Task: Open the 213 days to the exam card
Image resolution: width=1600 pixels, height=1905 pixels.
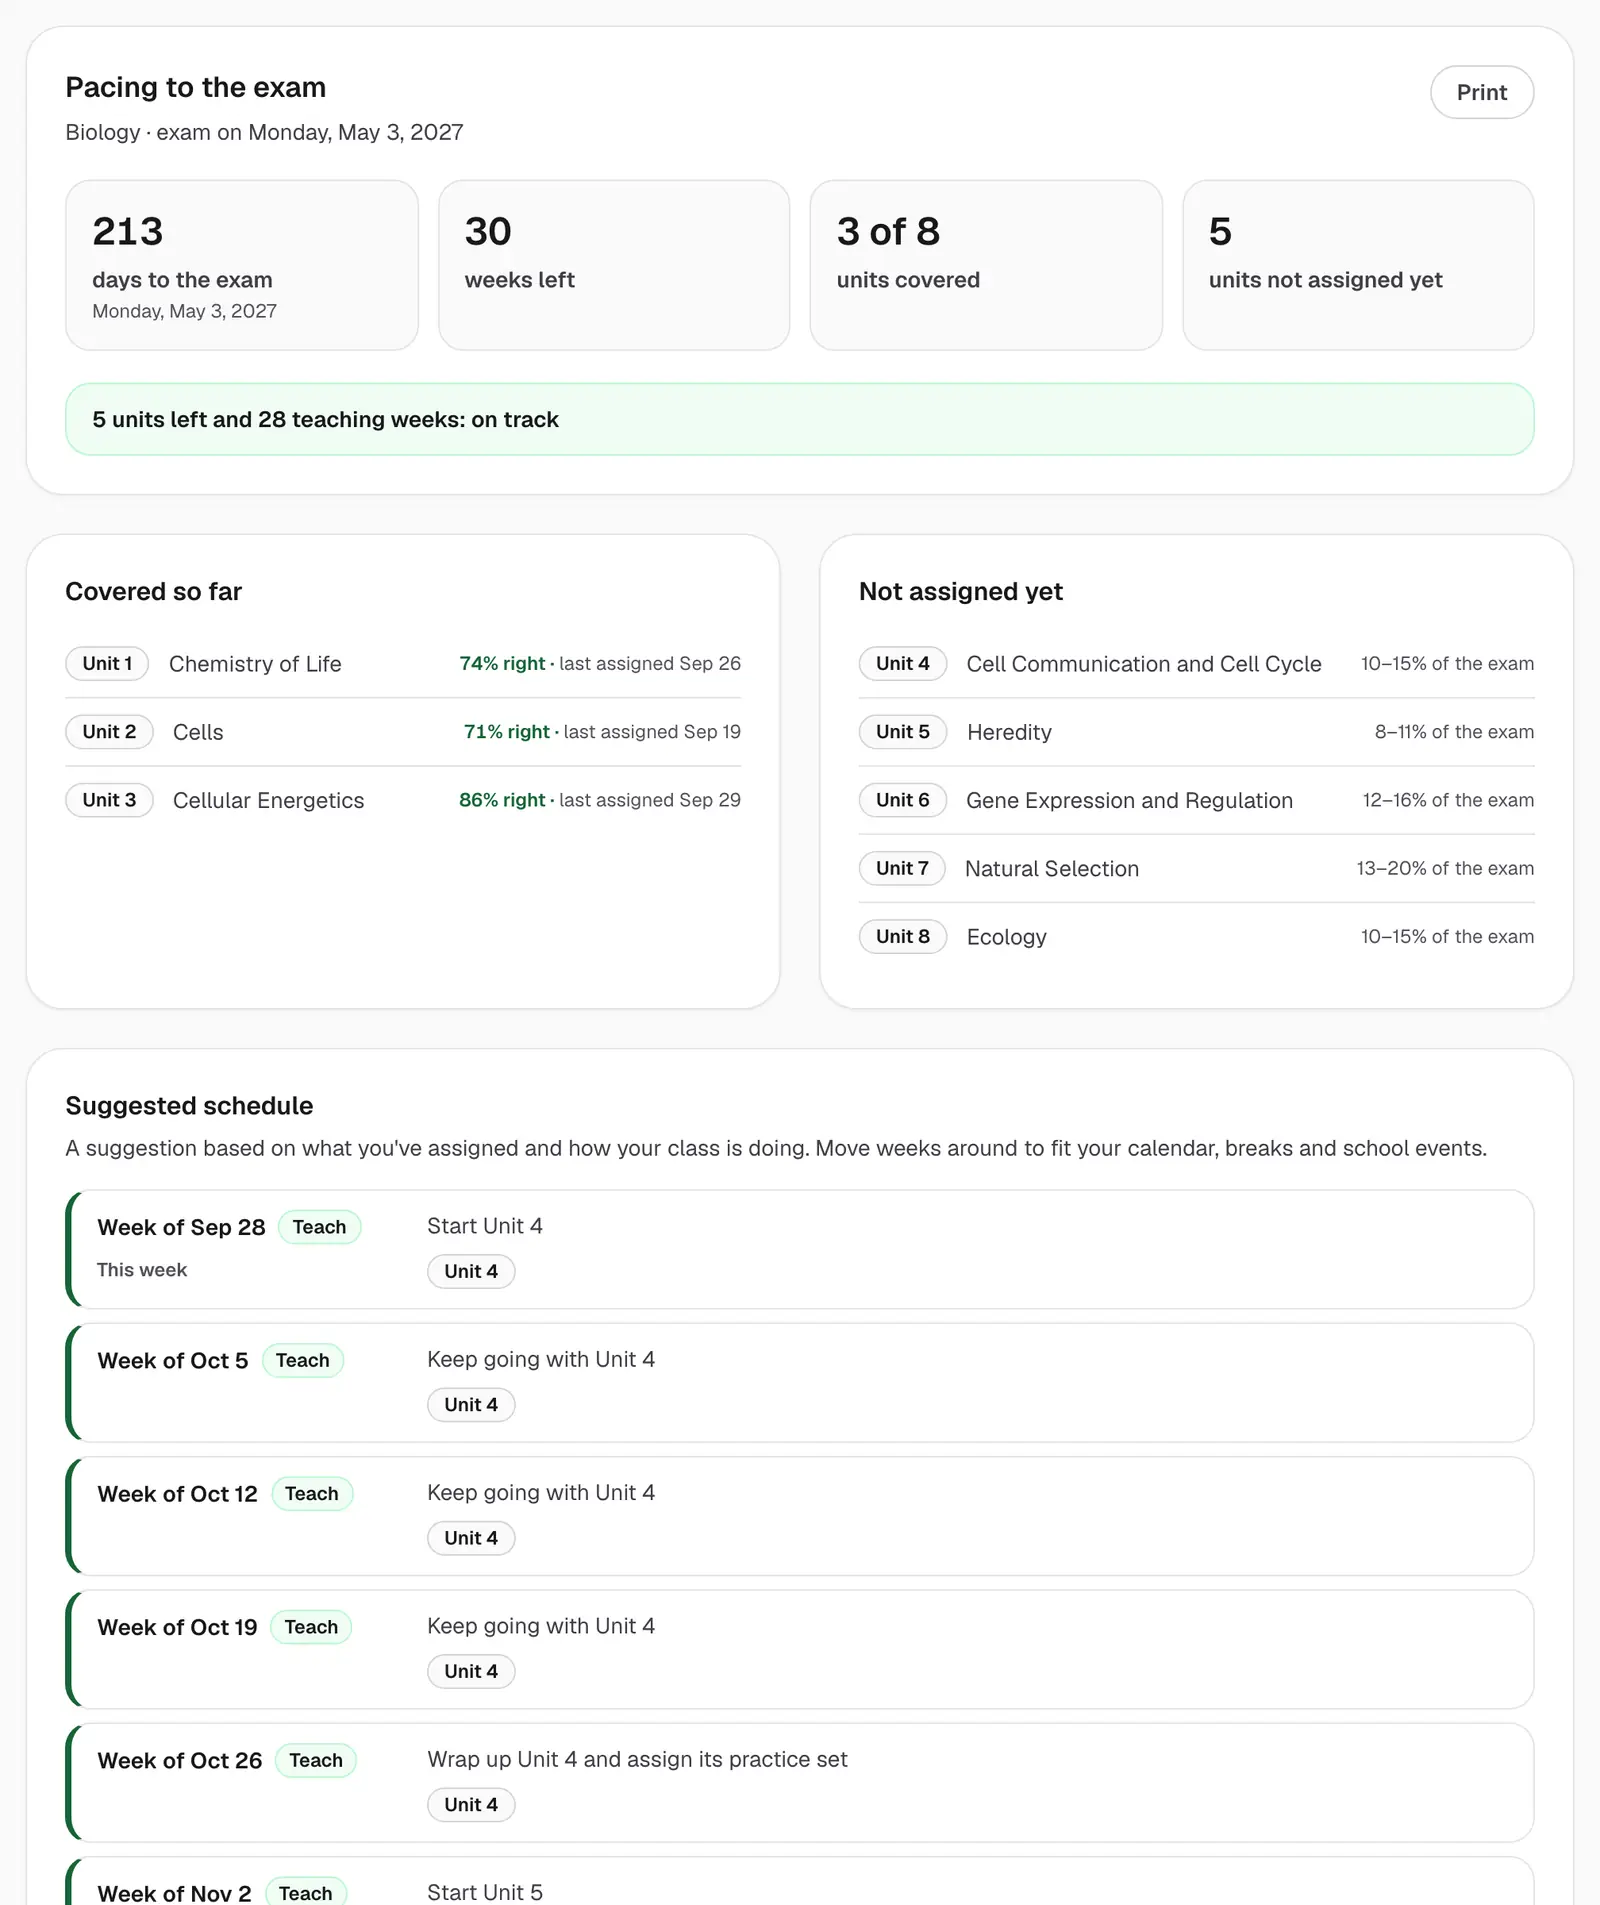Action: click(x=242, y=265)
